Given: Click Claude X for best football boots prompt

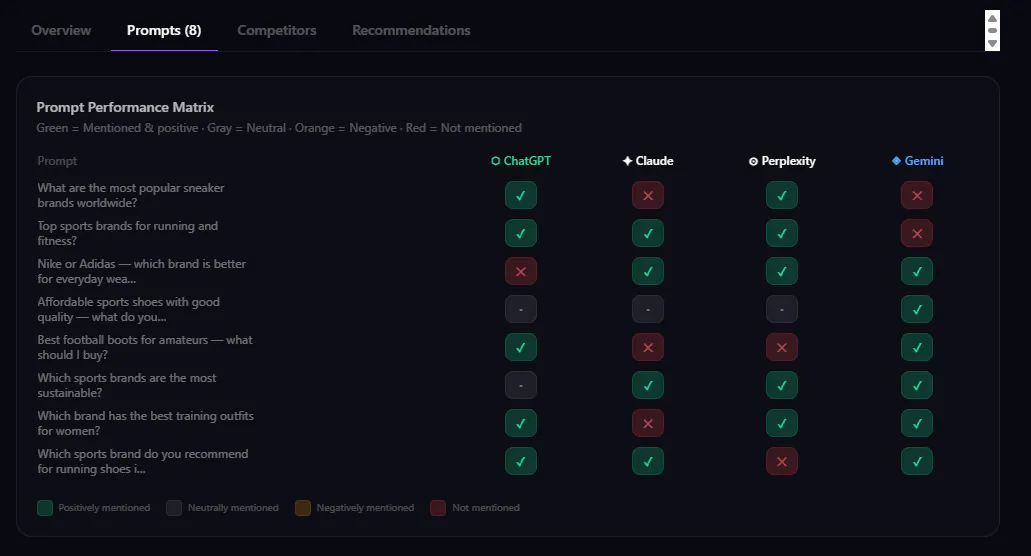Looking at the screenshot, I should 648,348.
